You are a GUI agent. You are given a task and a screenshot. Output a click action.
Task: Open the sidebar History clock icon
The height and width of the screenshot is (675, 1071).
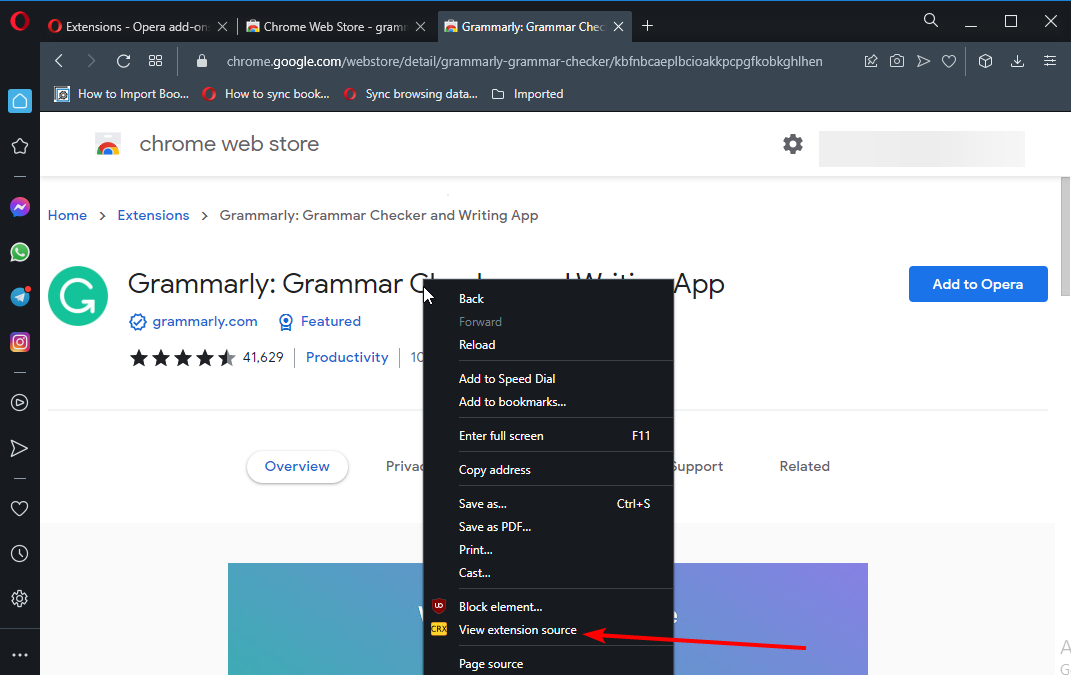coord(19,553)
